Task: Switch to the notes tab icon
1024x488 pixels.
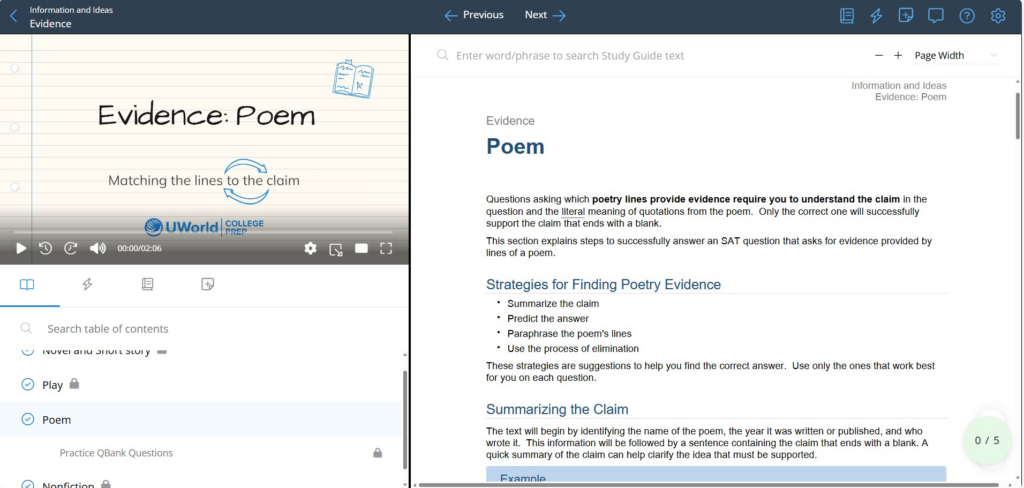Action: [x=208, y=284]
